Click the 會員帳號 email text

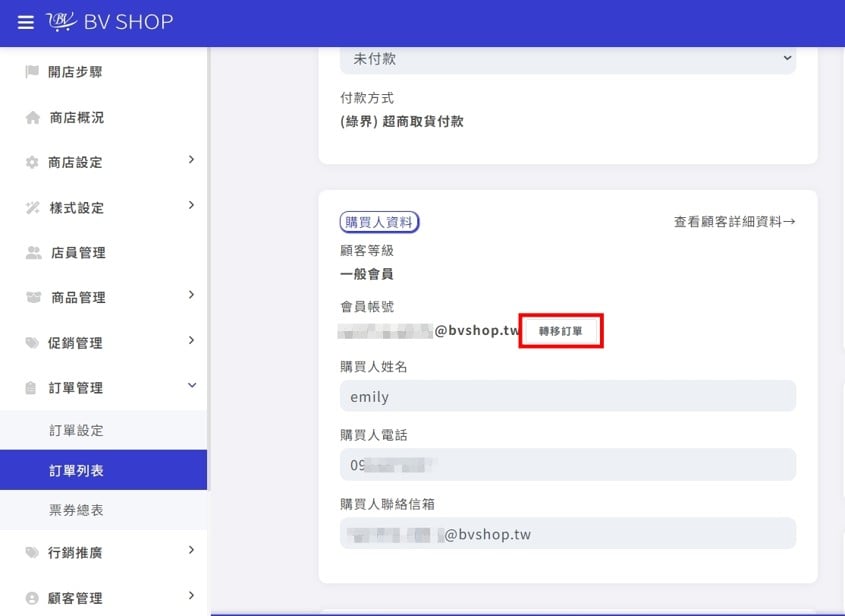[x=430, y=330]
